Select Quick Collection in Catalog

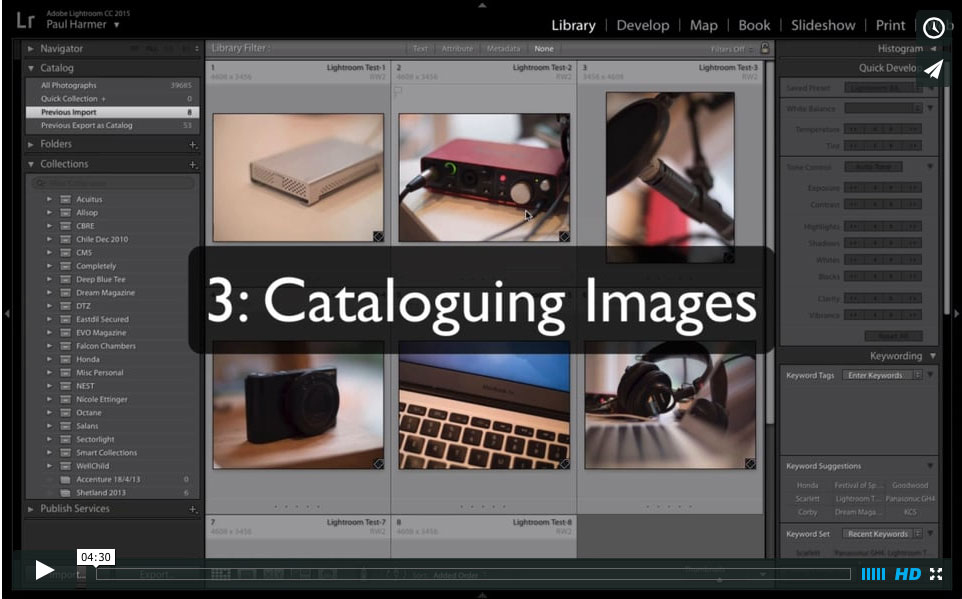[112, 99]
